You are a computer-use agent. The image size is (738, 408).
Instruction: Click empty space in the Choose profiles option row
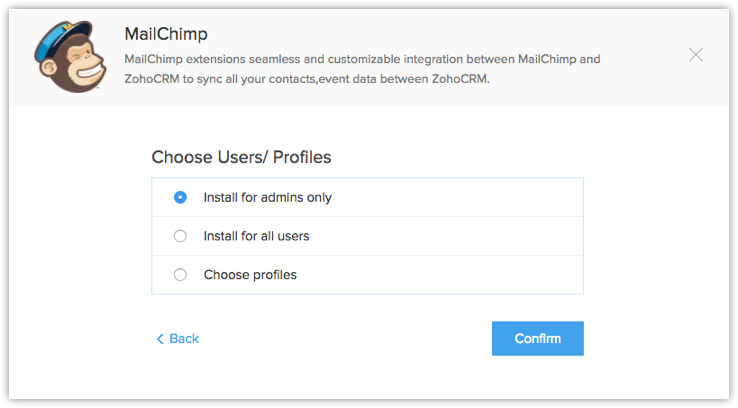(x=440, y=274)
